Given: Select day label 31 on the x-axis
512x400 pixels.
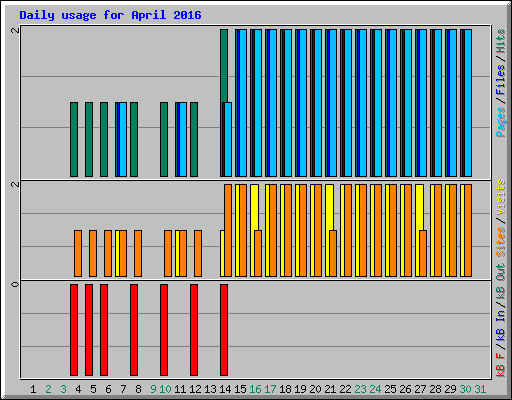Looking at the screenshot, I should [480, 389].
